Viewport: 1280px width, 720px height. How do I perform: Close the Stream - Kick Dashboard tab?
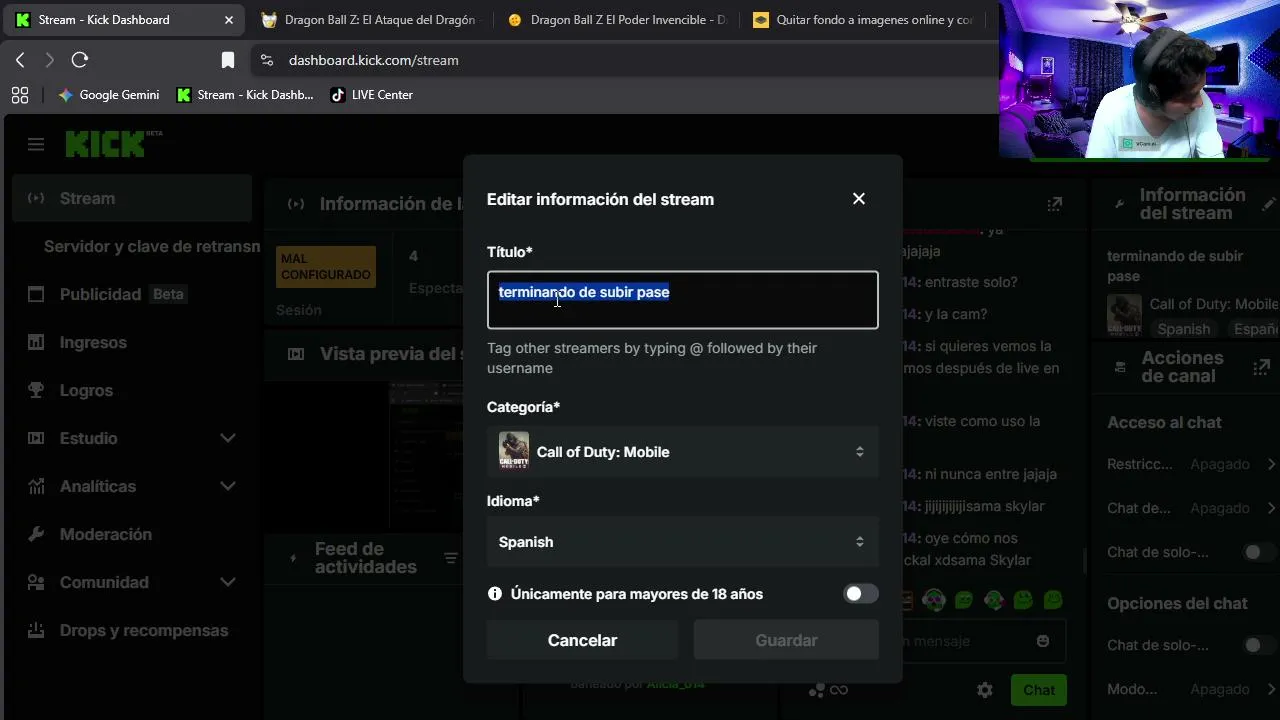pyautogui.click(x=229, y=20)
